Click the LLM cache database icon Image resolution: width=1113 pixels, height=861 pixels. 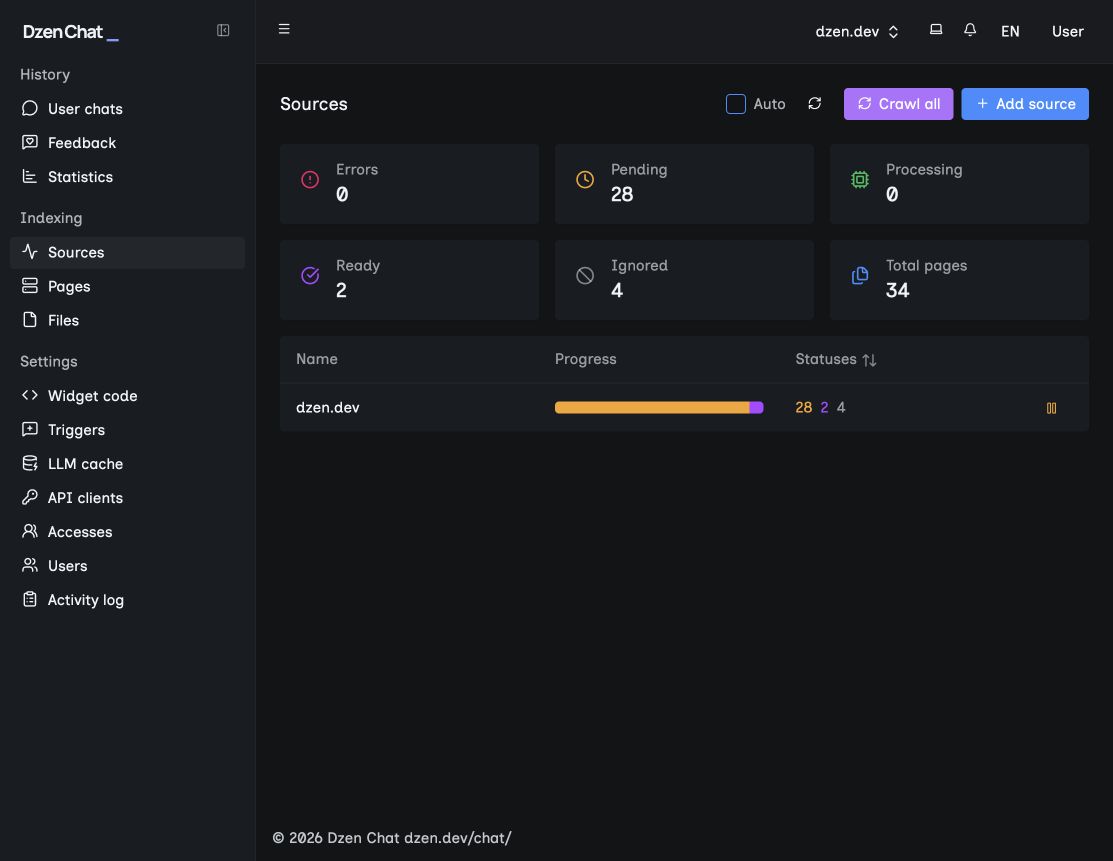[30, 464]
